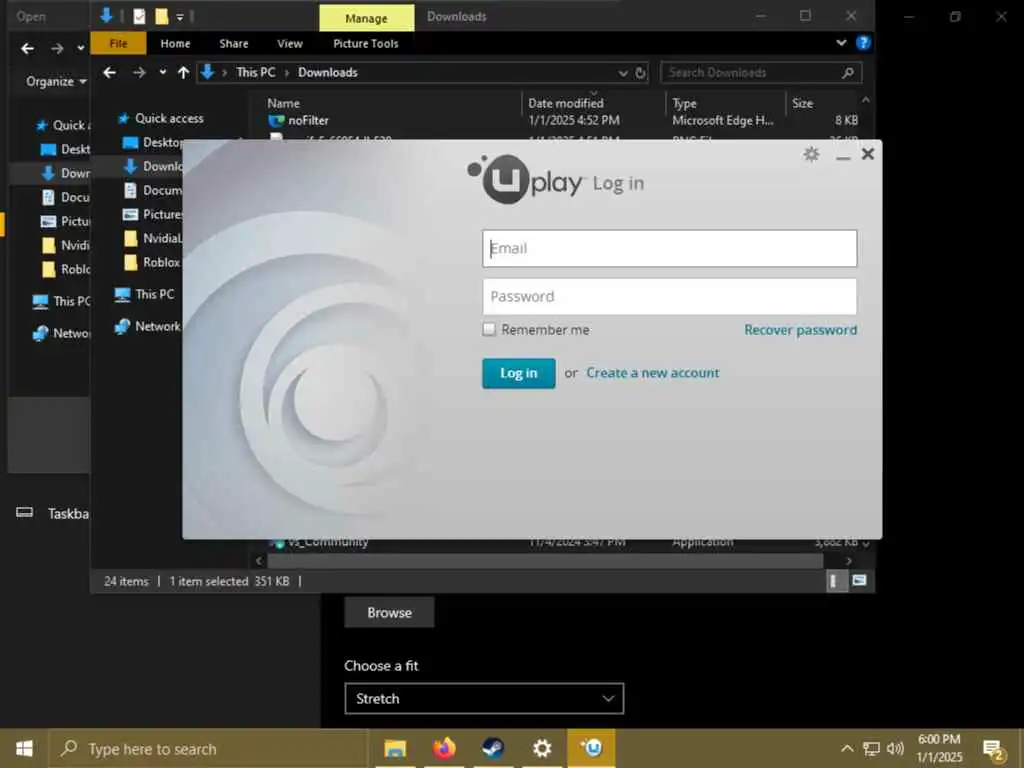
Task: Go up one folder level in Explorer
Action: pos(184,72)
